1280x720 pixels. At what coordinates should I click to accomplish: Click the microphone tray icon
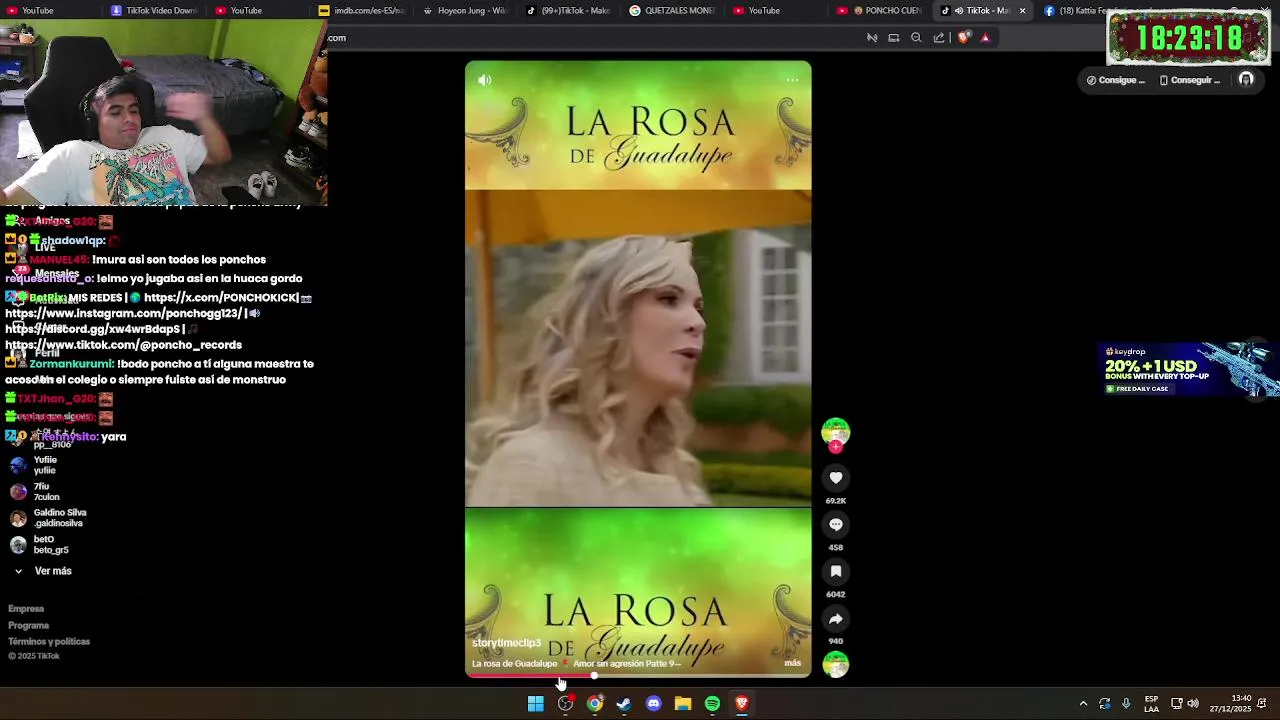point(1126,704)
